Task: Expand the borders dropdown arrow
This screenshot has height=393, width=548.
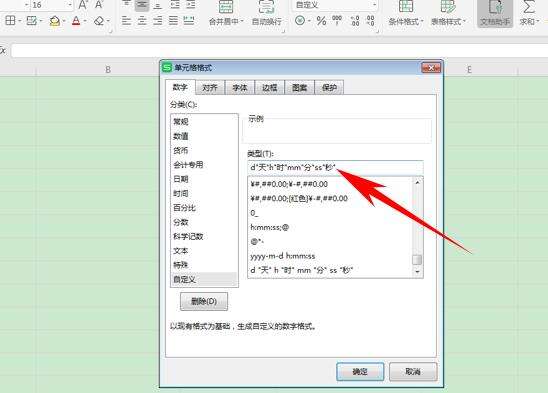Action: pyautogui.click(x=20, y=21)
